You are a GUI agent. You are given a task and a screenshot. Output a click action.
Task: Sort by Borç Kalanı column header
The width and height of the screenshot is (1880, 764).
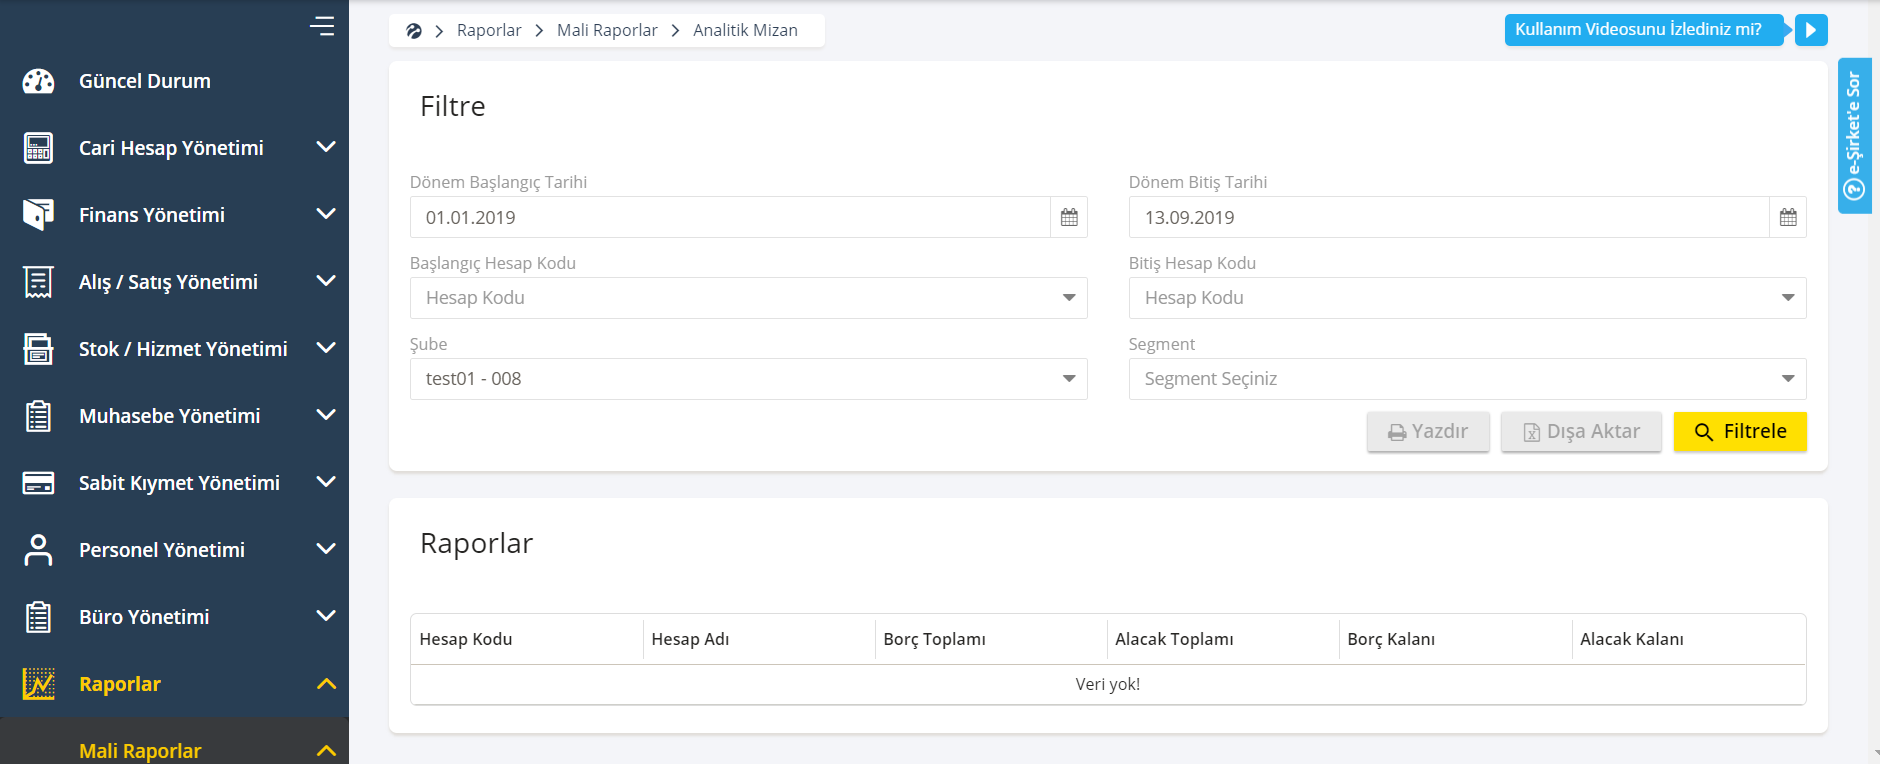(1455, 639)
